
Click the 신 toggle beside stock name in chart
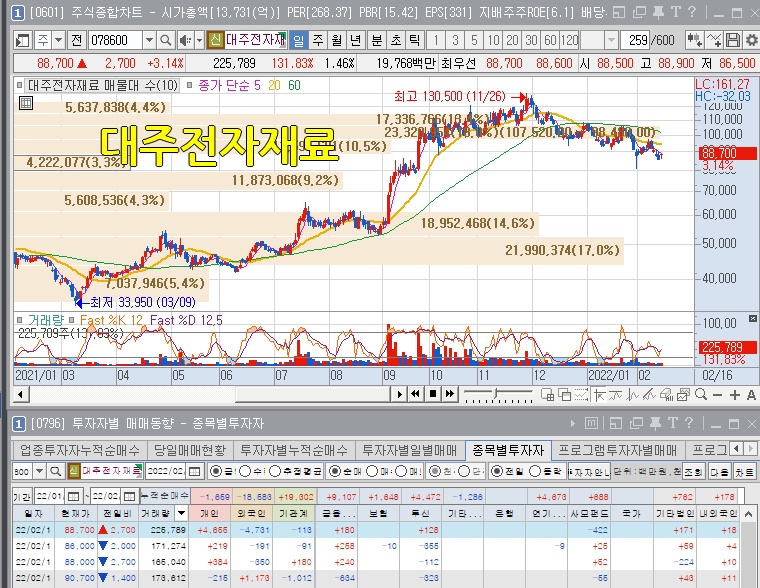[x=215, y=40]
